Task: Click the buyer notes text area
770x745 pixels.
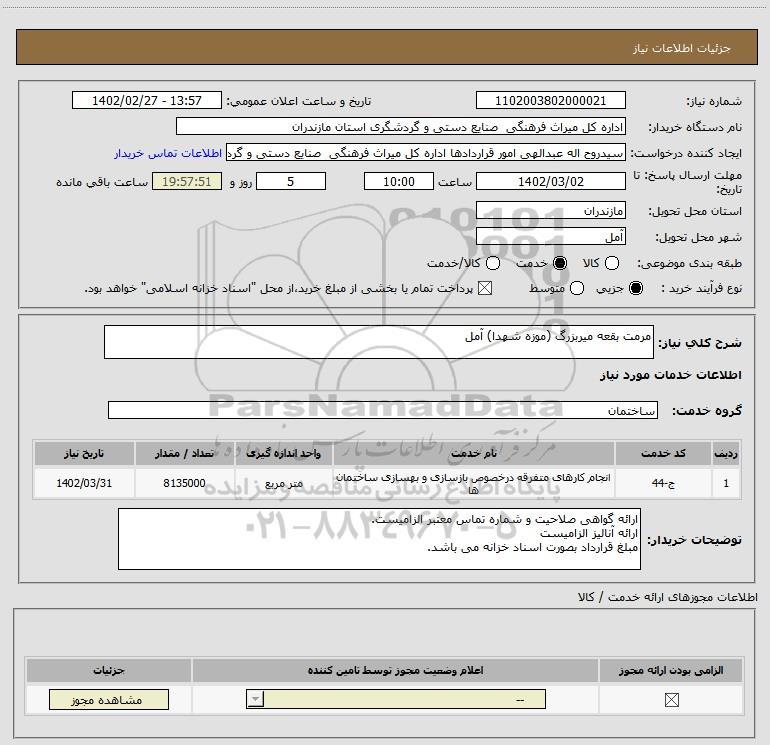Action: coord(379,539)
